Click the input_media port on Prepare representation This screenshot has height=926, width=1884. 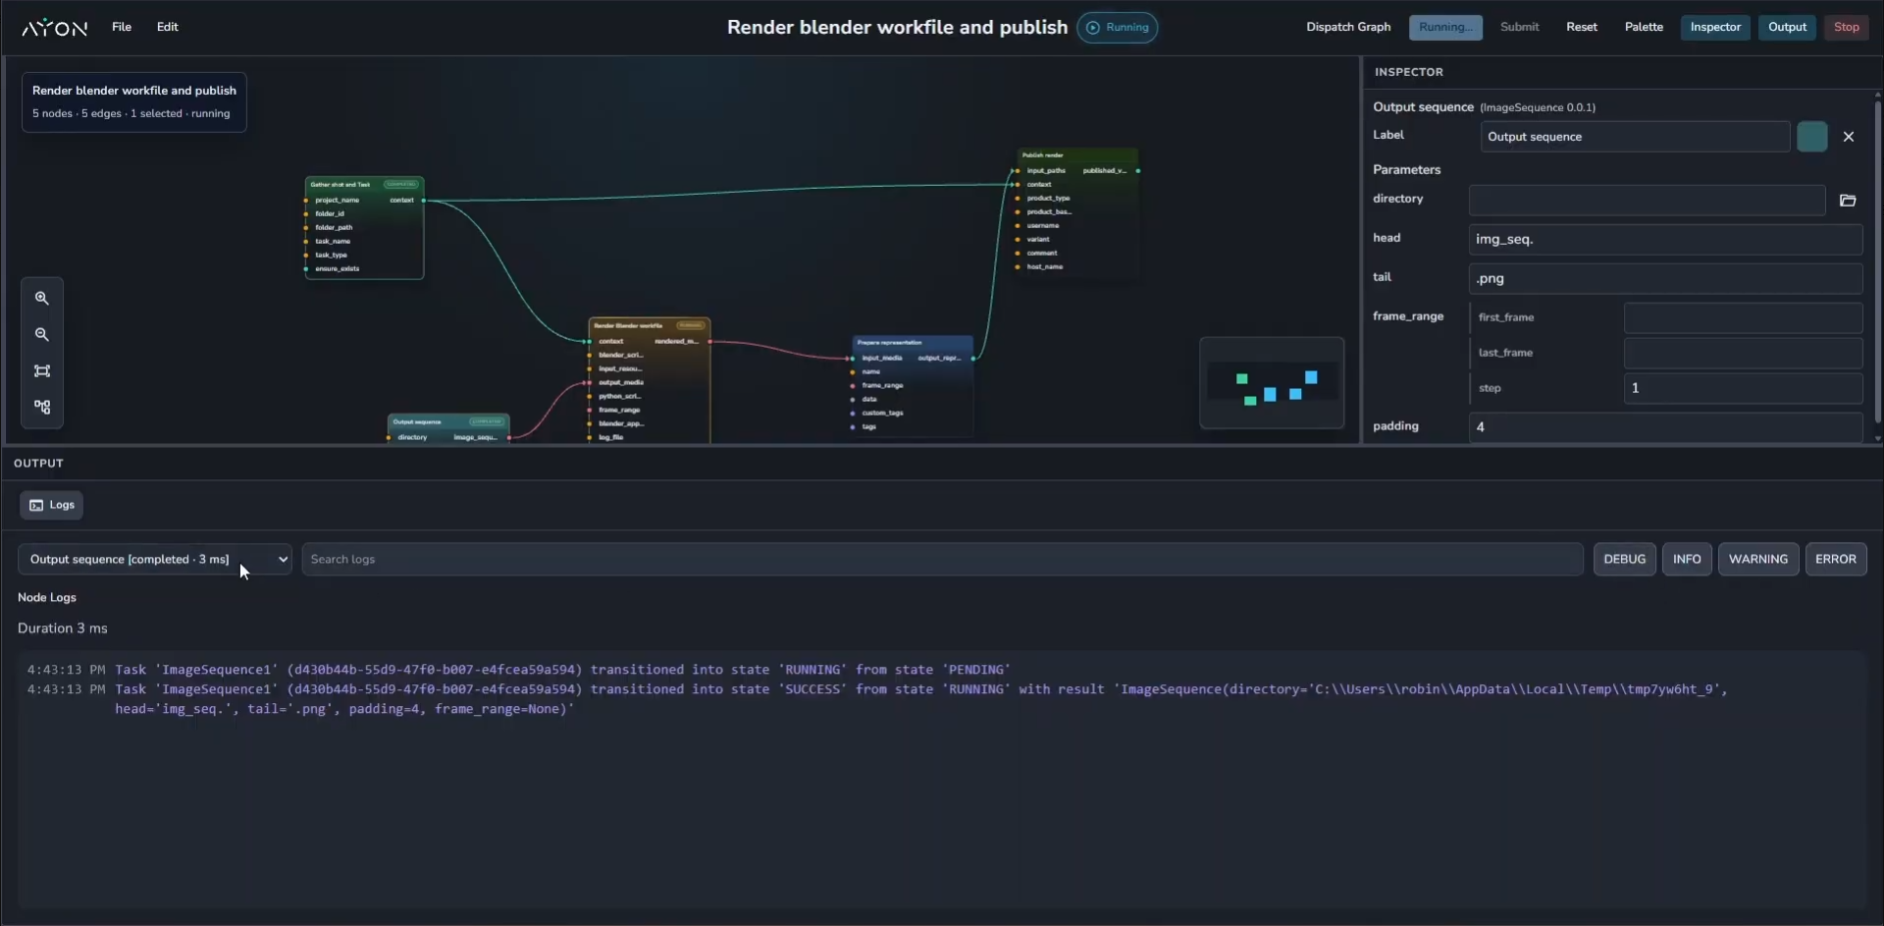(x=852, y=358)
